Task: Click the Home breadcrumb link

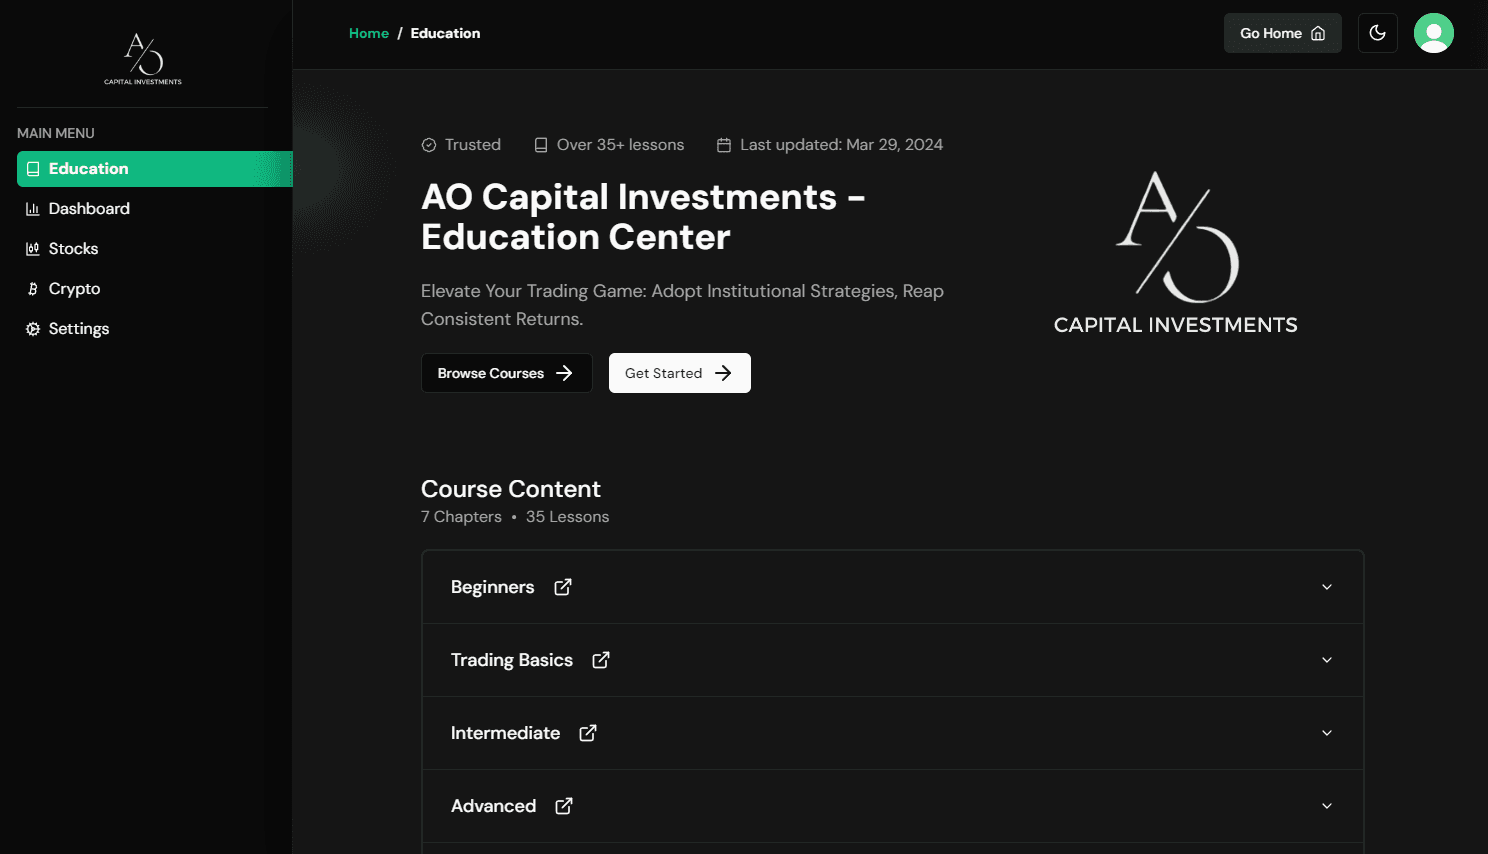Action: [368, 33]
